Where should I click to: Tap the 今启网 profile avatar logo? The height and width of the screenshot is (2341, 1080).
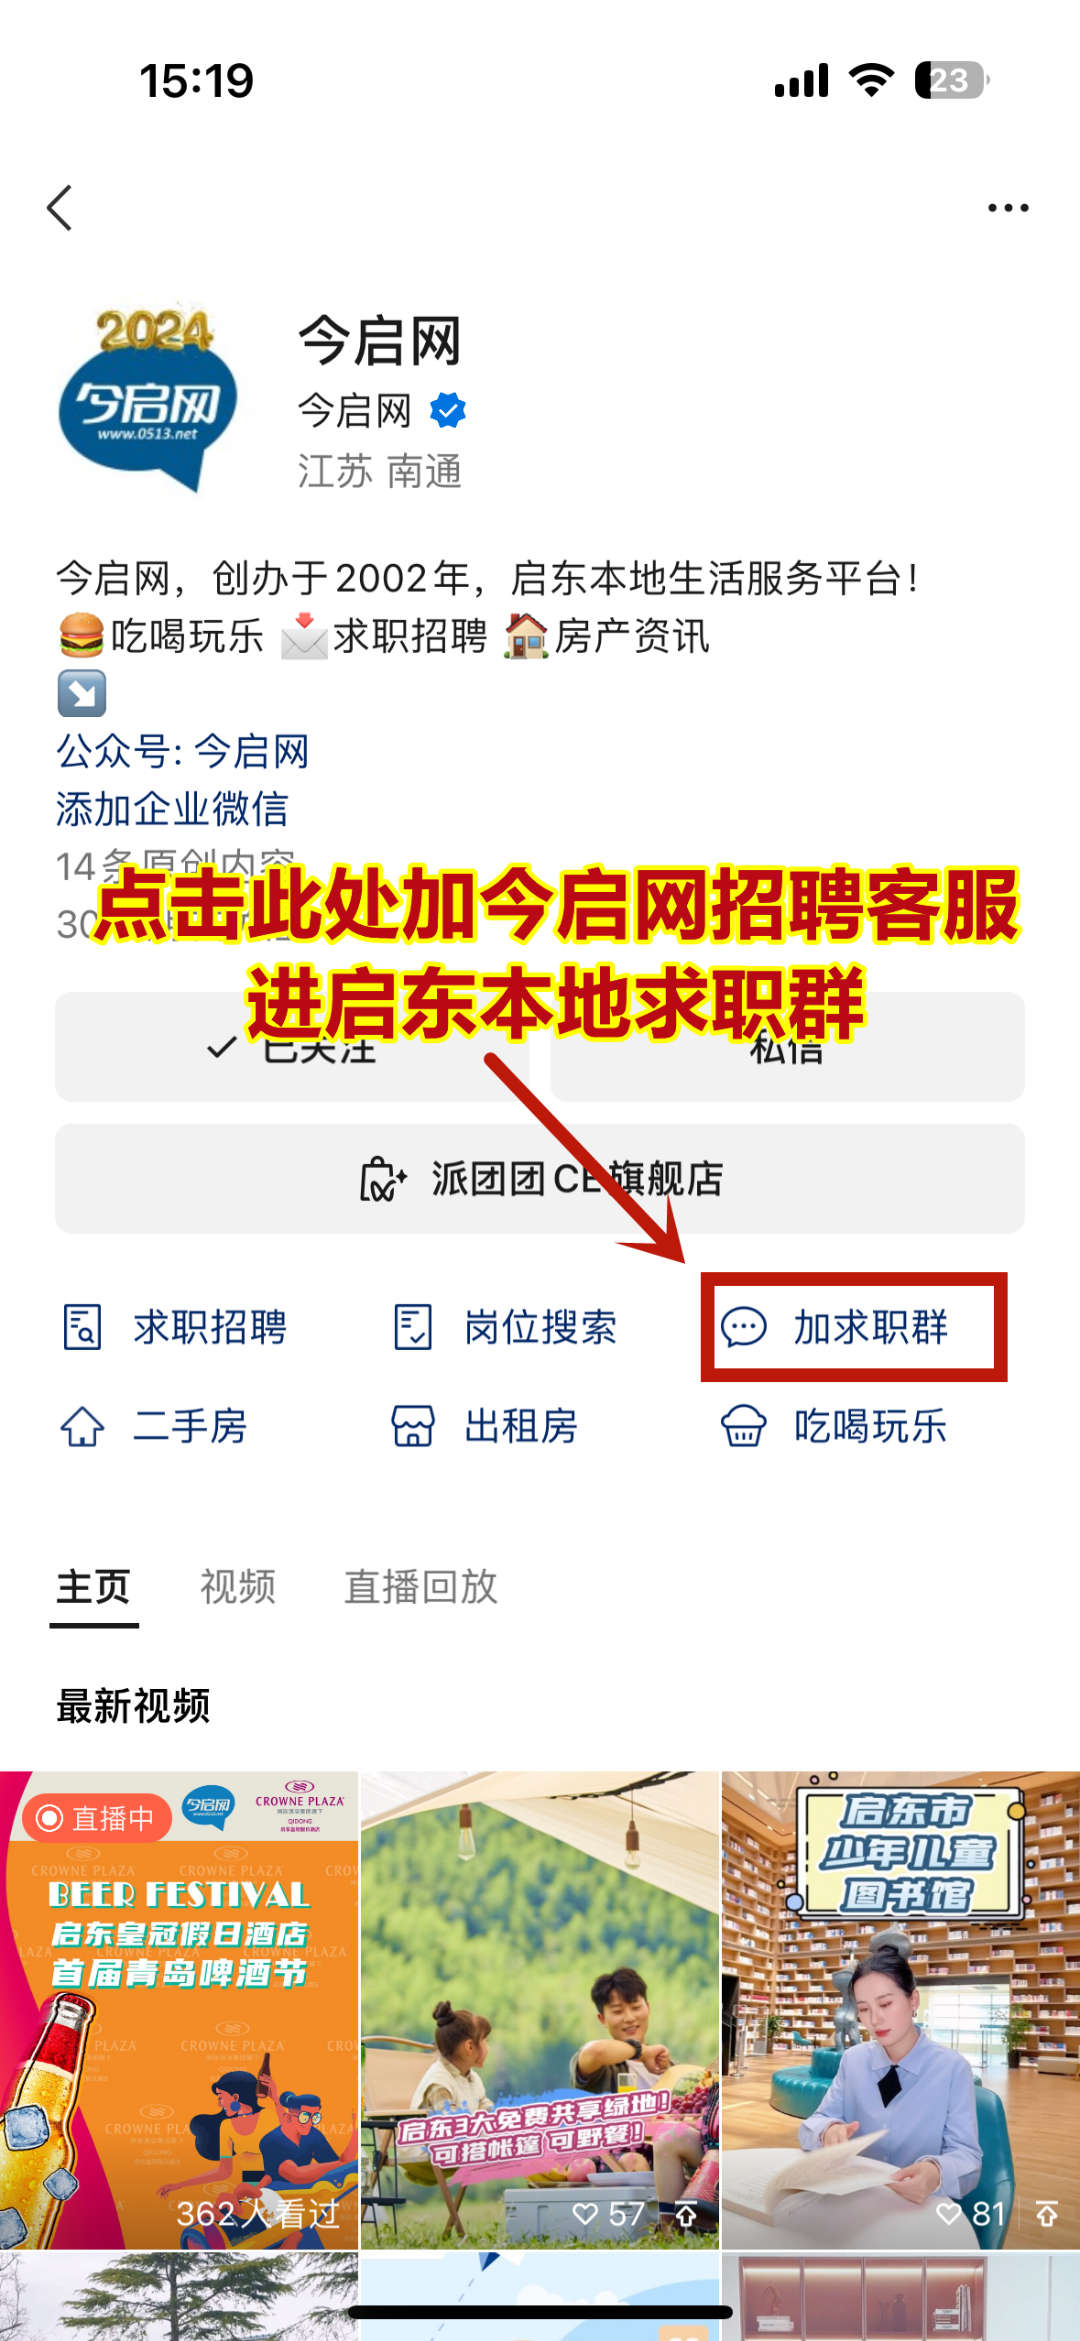point(148,400)
